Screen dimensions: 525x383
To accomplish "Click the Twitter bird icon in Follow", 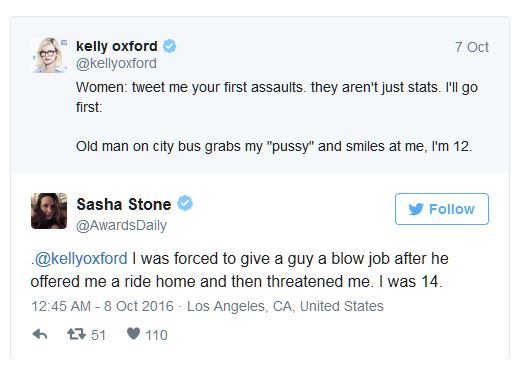I will (x=416, y=209).
